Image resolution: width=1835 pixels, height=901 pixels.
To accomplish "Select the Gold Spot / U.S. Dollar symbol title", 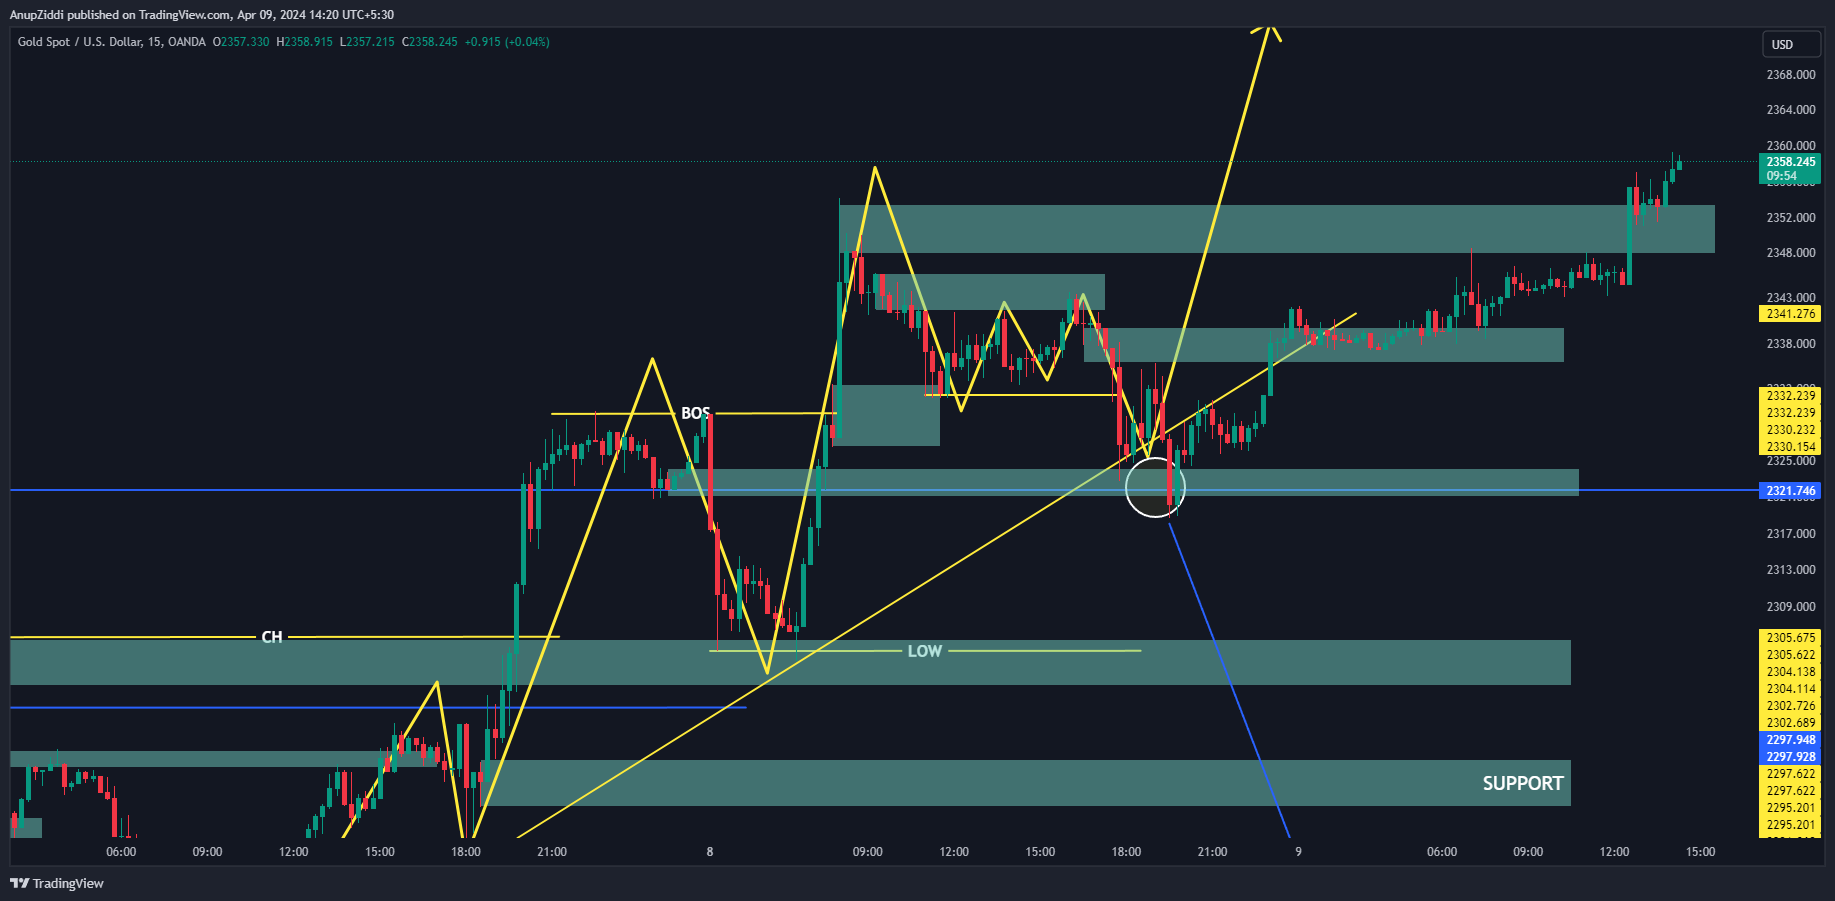I will [111, 42].
